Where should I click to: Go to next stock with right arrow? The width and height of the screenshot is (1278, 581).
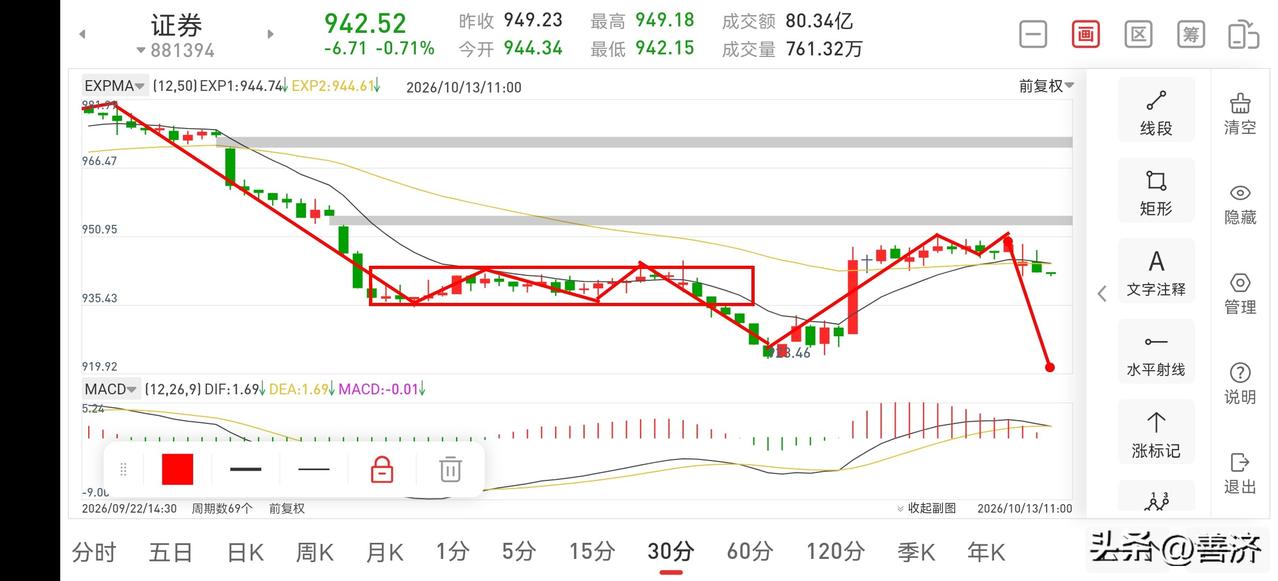[x=270, y=34]
